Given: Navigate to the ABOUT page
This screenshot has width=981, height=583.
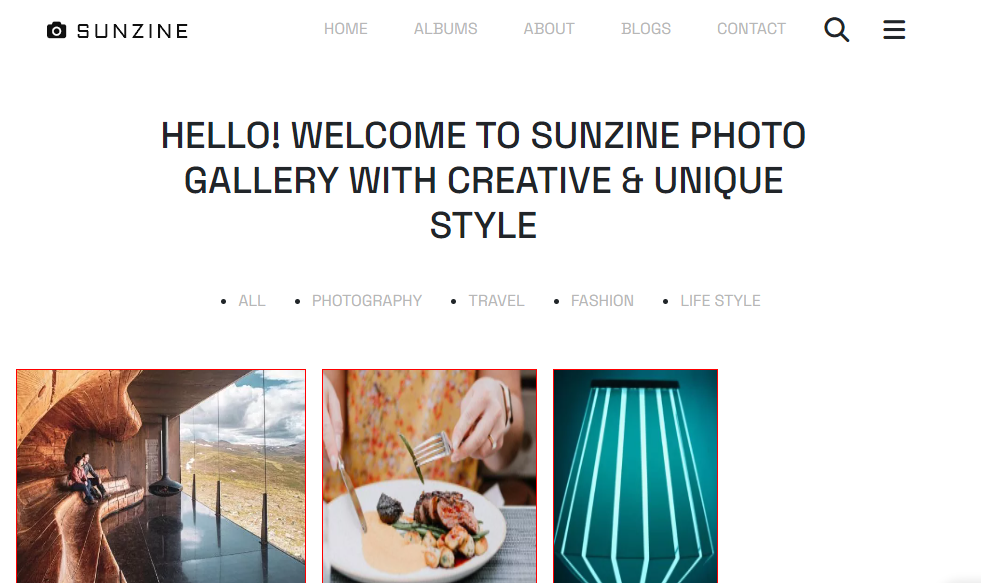Looking at the screenshot, I should (x=549, y=29).
